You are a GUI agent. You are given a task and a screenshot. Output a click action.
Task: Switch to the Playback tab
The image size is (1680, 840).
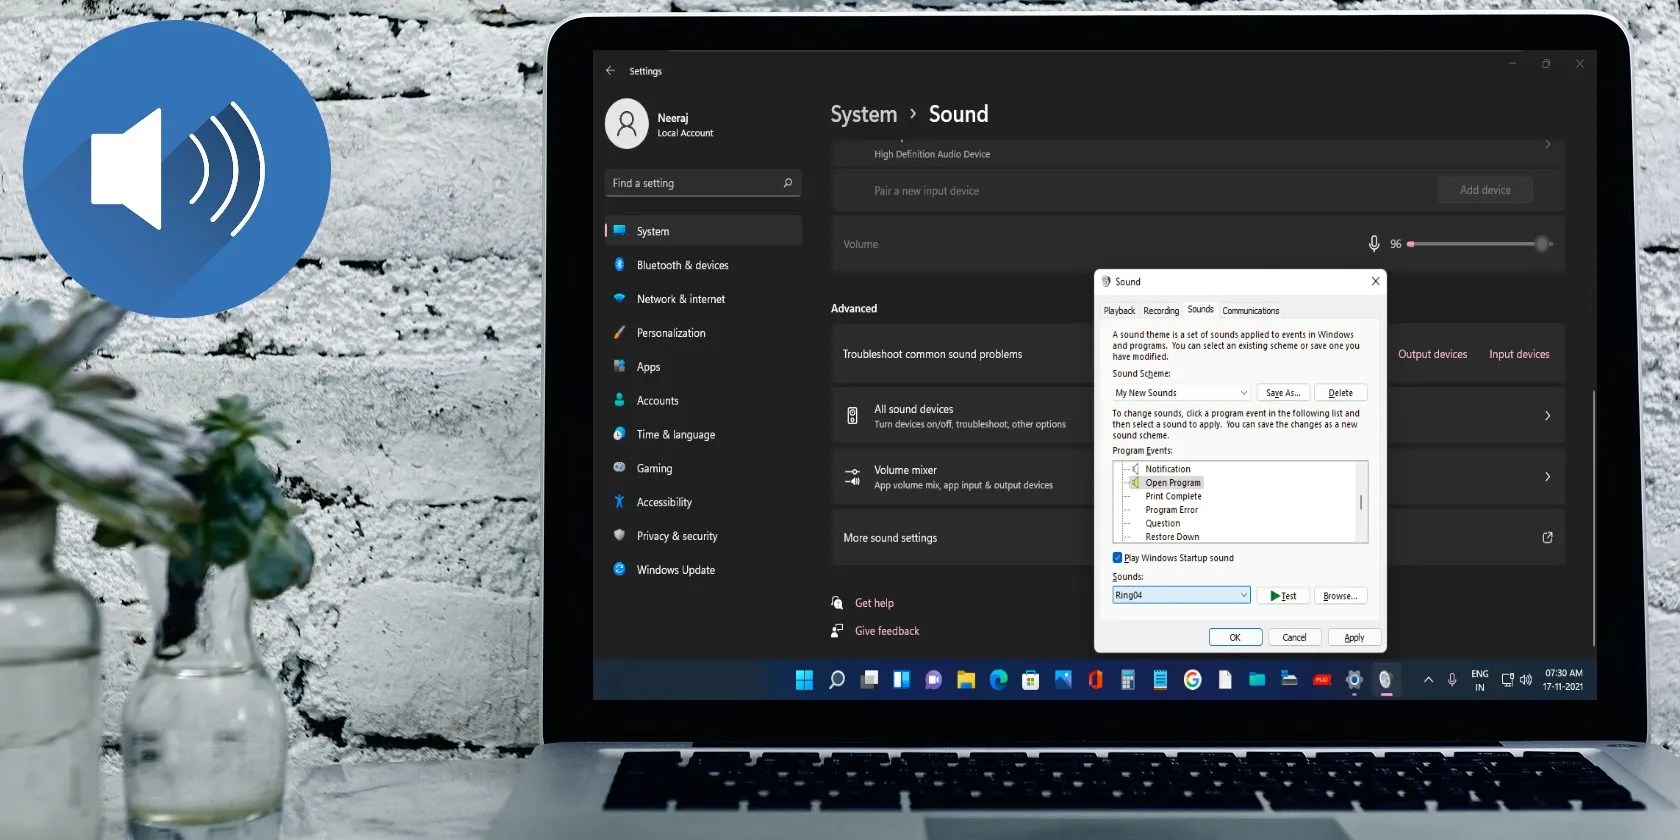click(1119, 311)
